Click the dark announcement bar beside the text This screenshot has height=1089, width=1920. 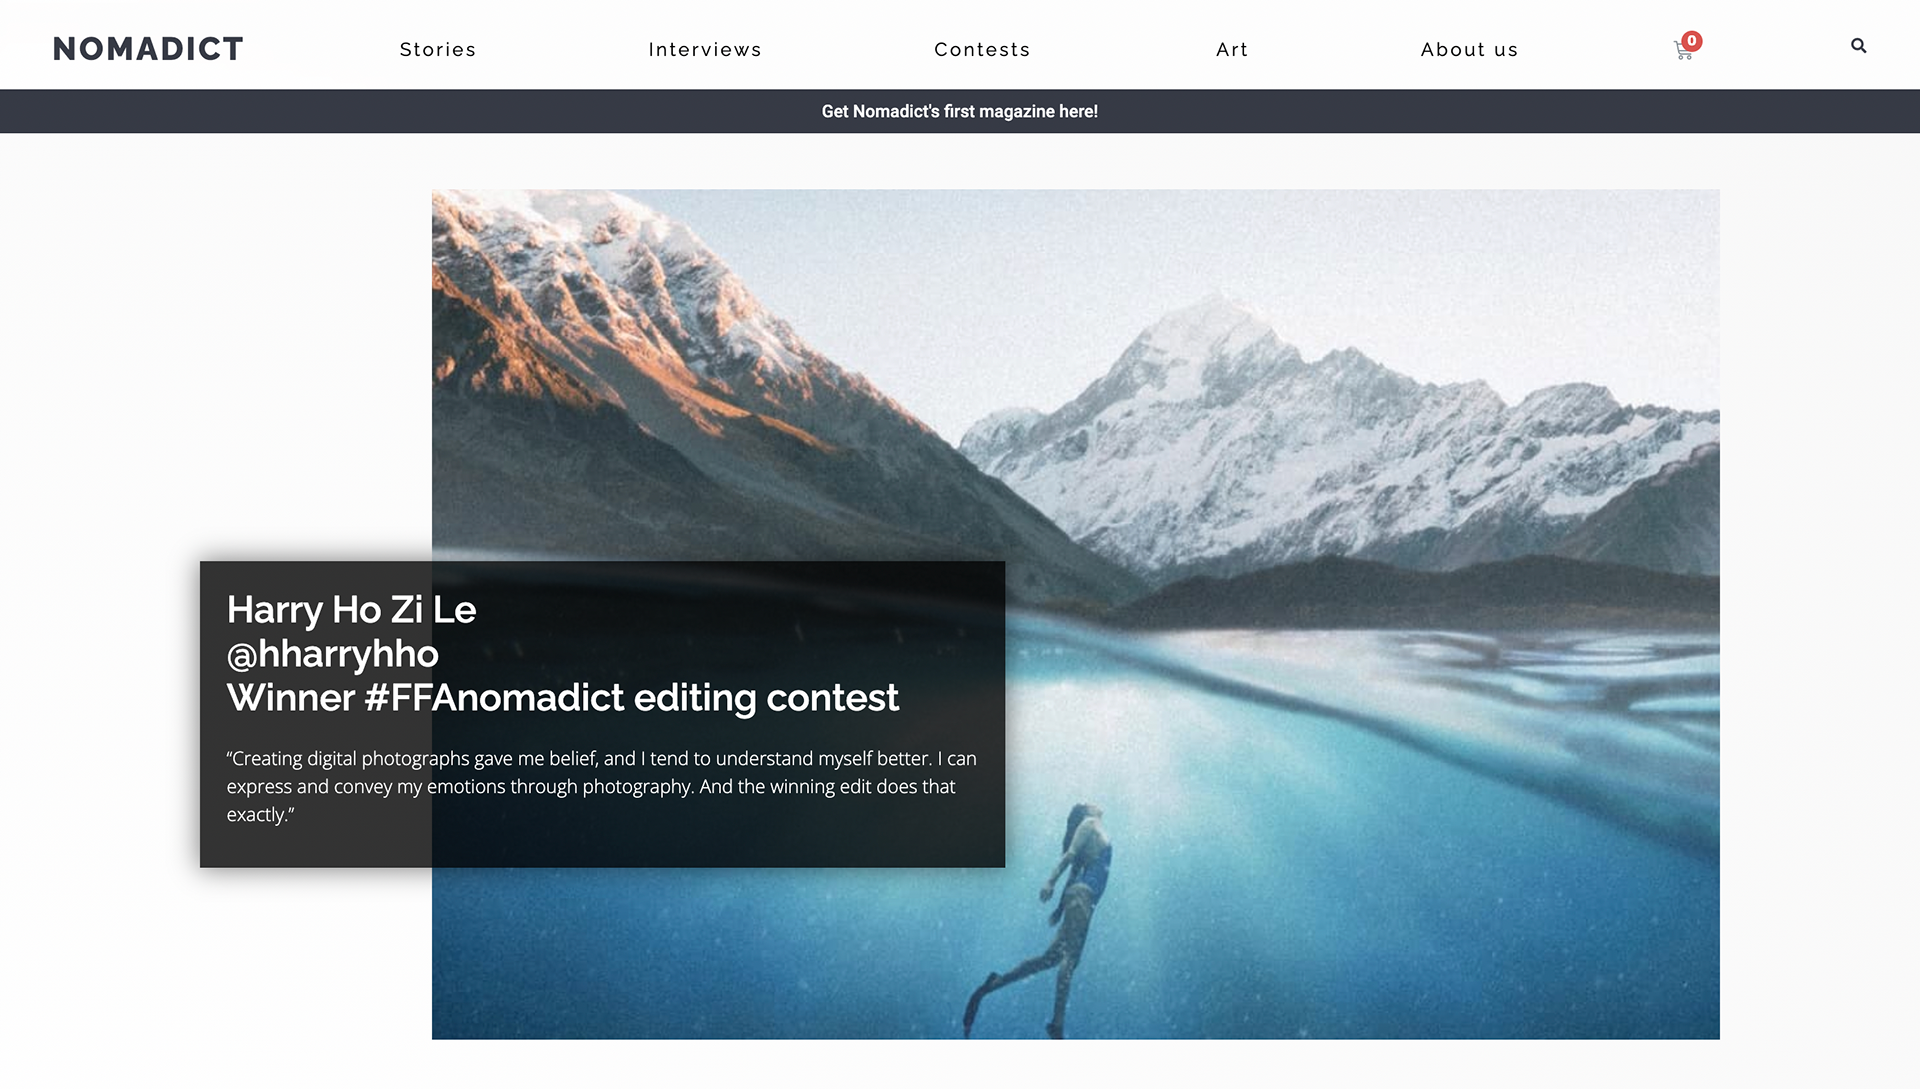(400, 111)
